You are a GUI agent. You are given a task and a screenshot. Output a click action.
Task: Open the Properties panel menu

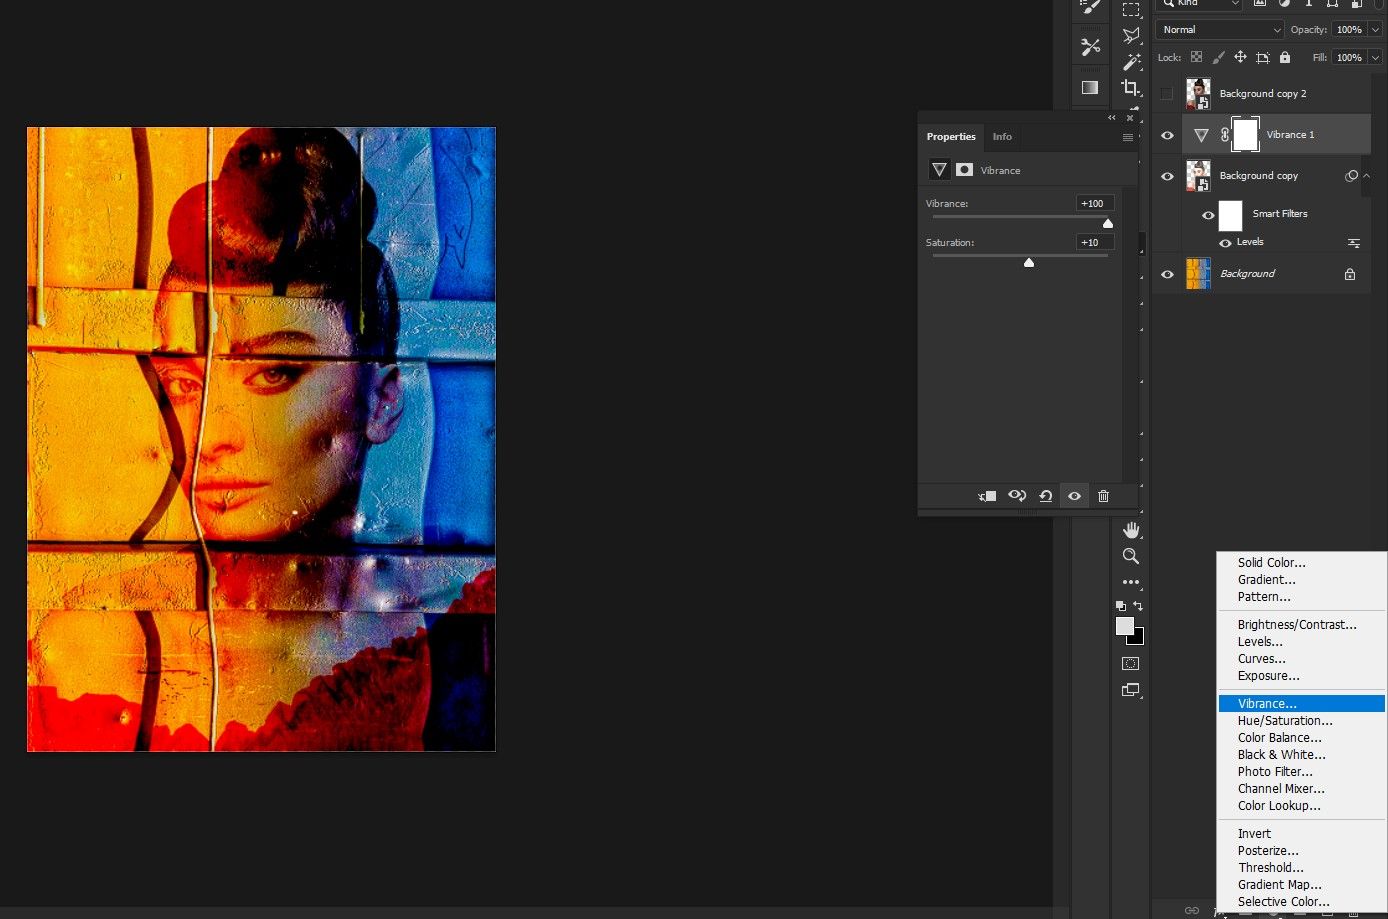(x=1128, y=137)
